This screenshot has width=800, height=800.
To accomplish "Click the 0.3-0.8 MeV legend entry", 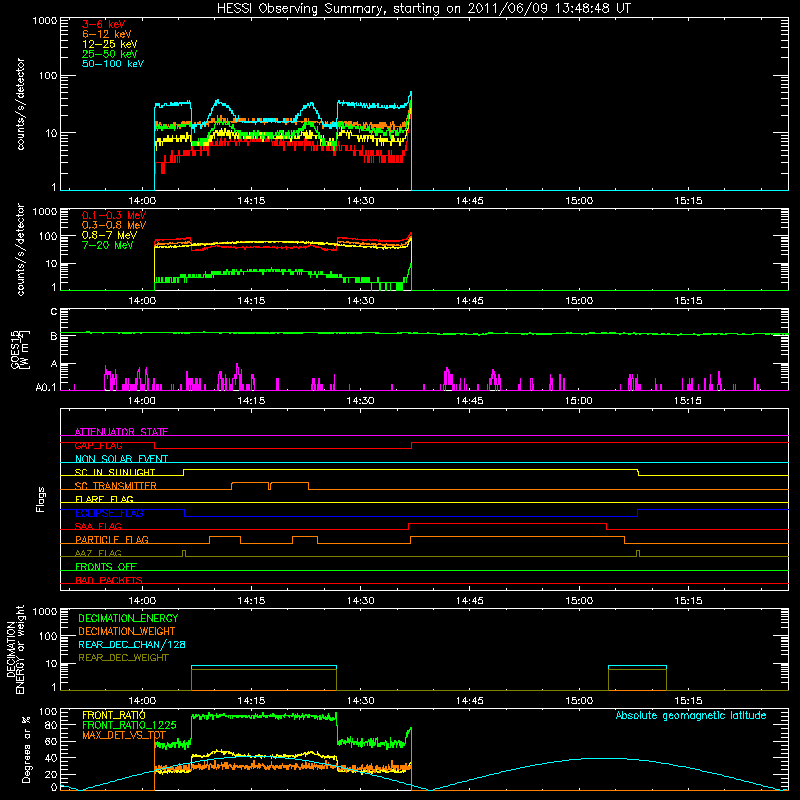I will 114,225.
